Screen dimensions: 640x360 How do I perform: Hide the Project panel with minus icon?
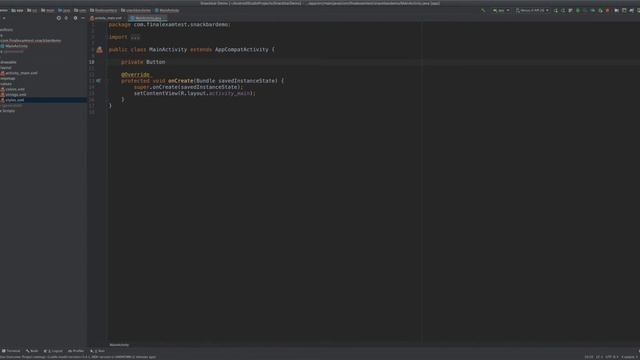click(83, 18)
